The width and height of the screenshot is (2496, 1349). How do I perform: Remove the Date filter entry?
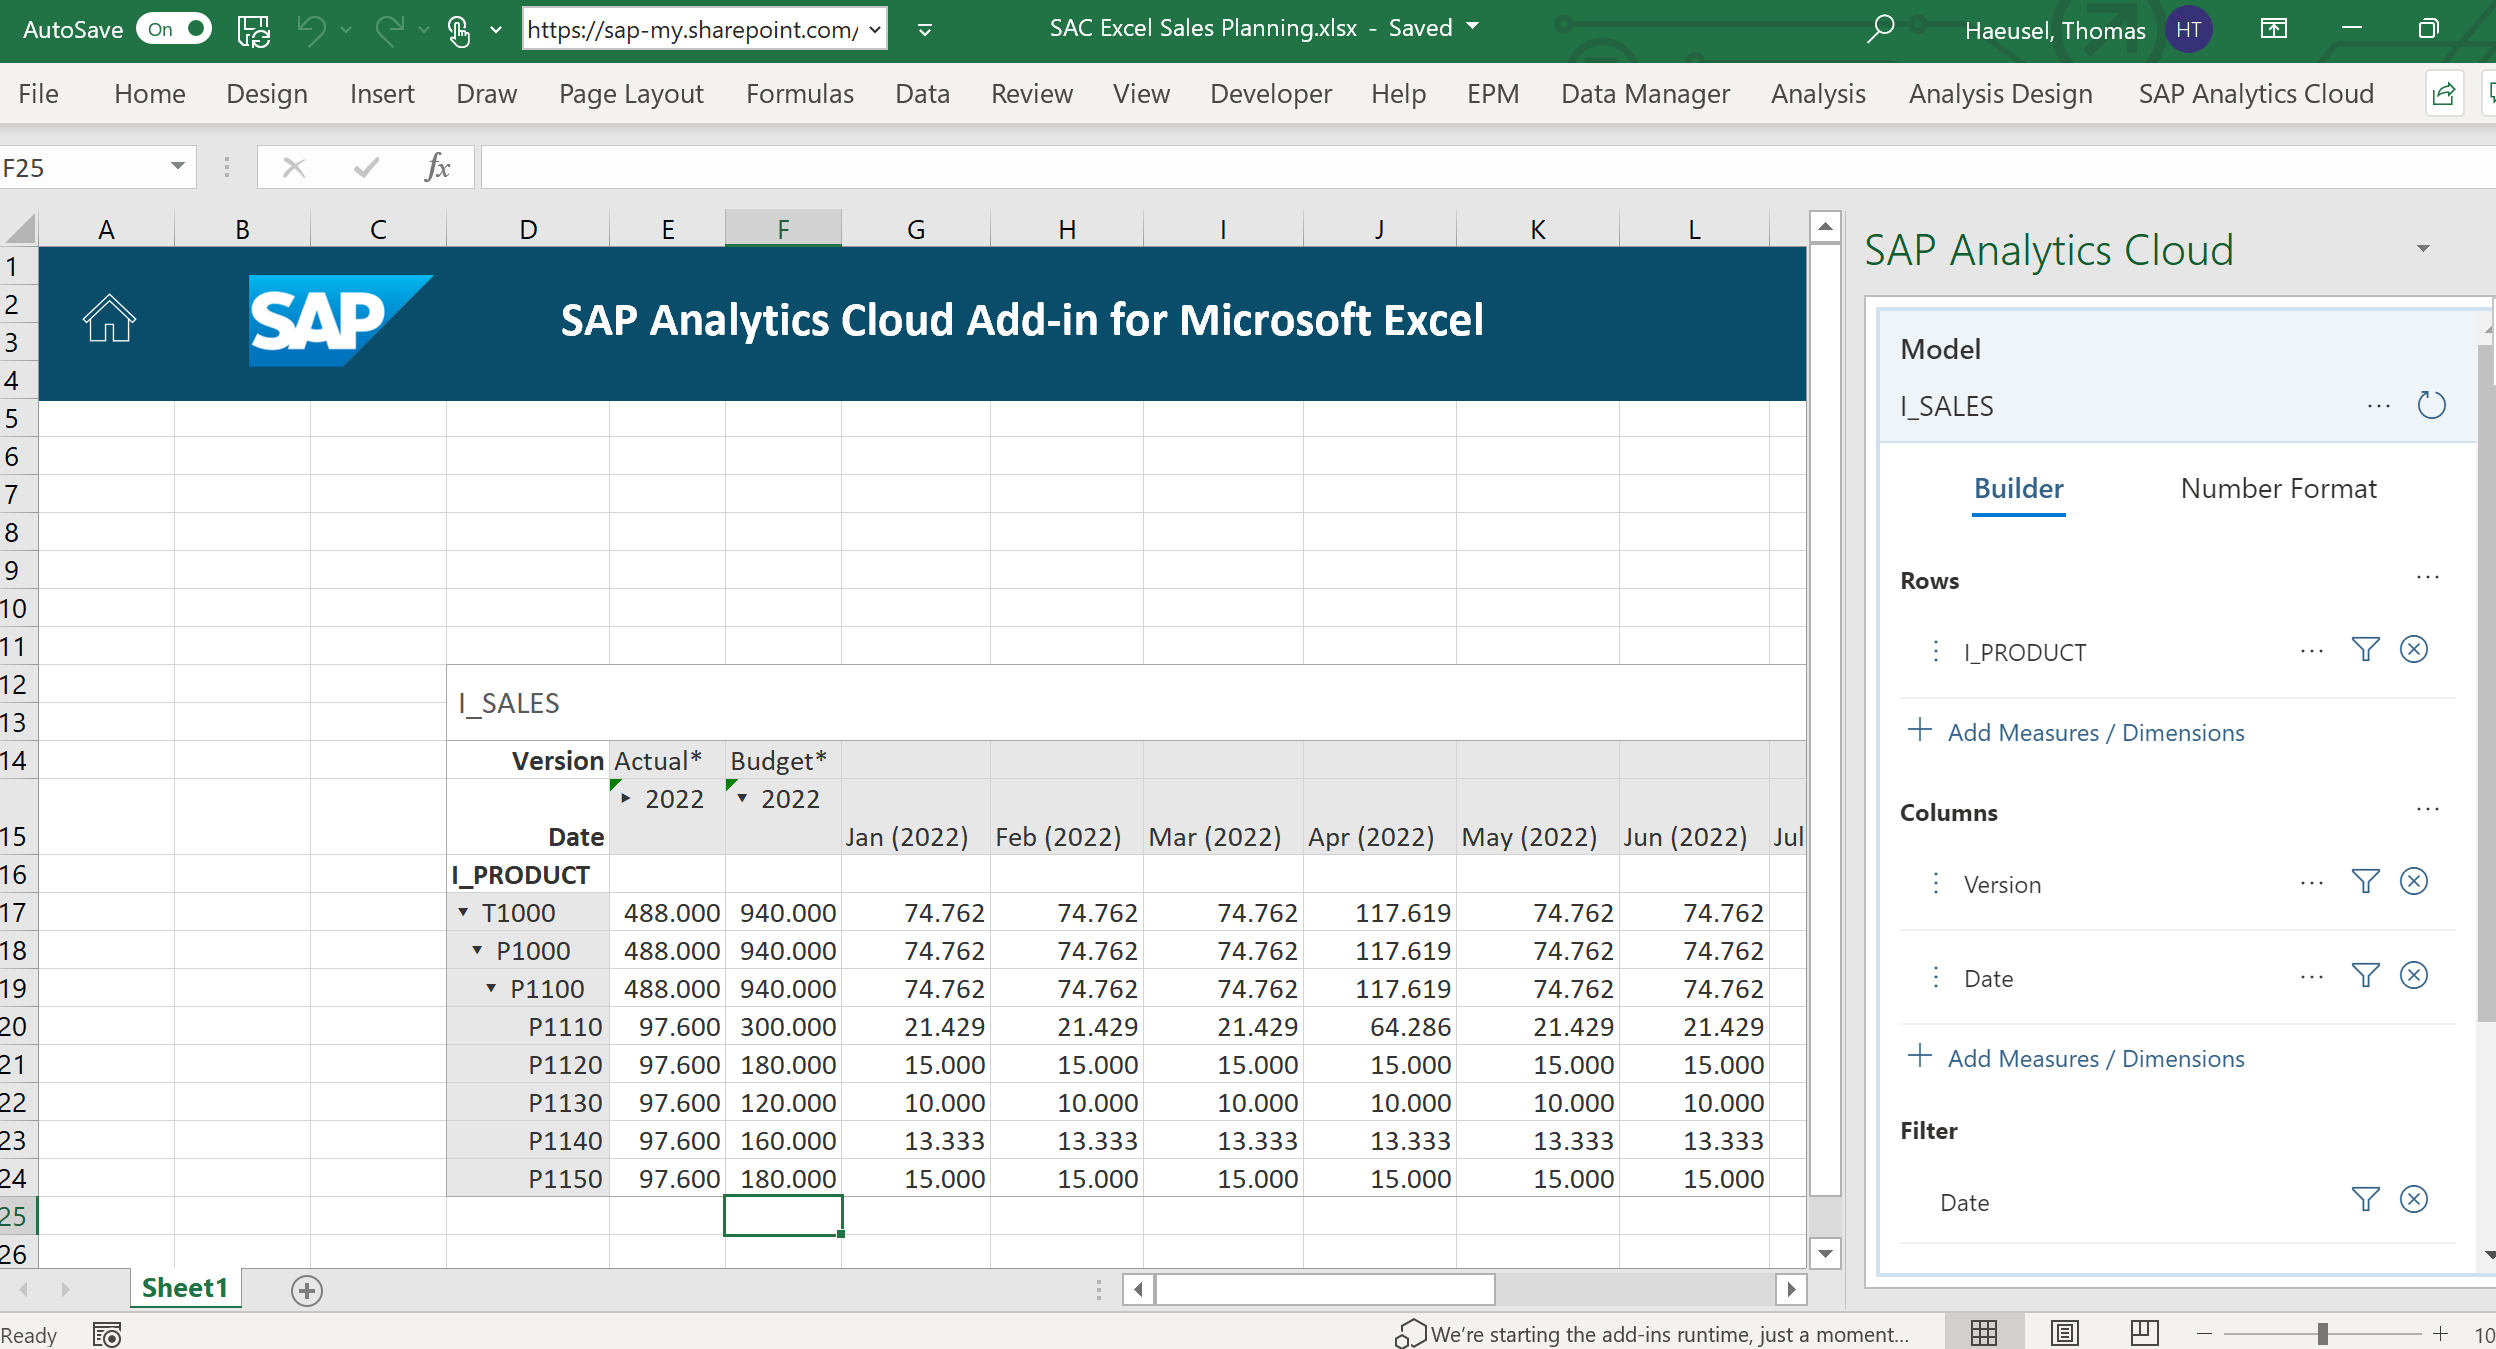(2414, 1200)
